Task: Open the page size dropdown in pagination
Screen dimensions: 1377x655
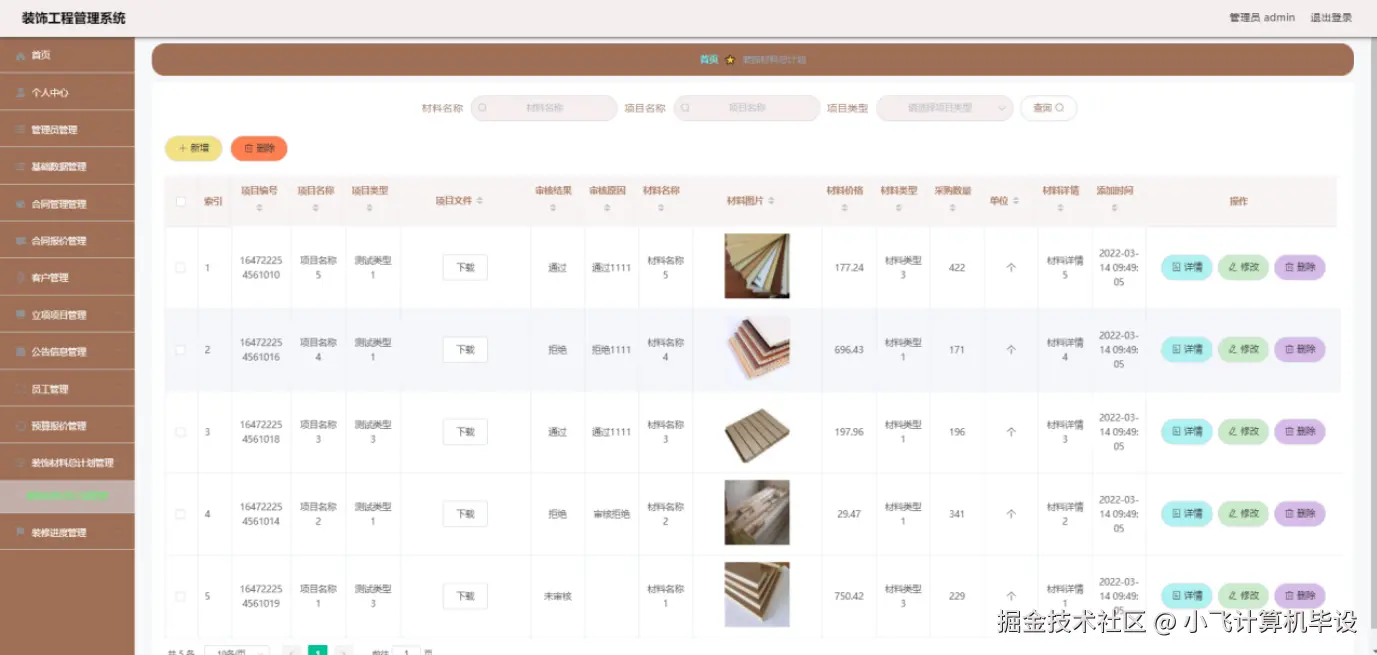Action: tap(237, 651)
